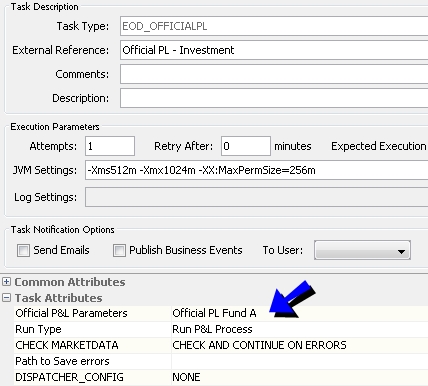Select the Official PL Fund A value
Screen dimensions: 428x386
(x=214, y=313)
